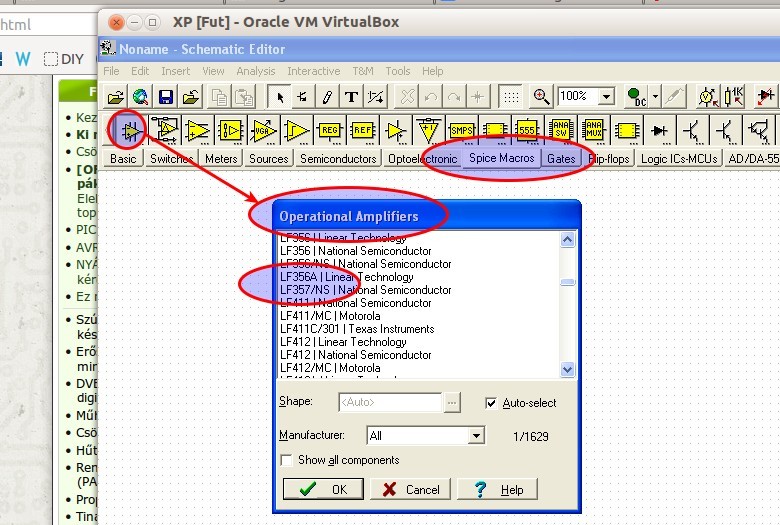Select the SMPS component icon
The image size is (780, 525).
pyautogui.click(x=461, y=131)
